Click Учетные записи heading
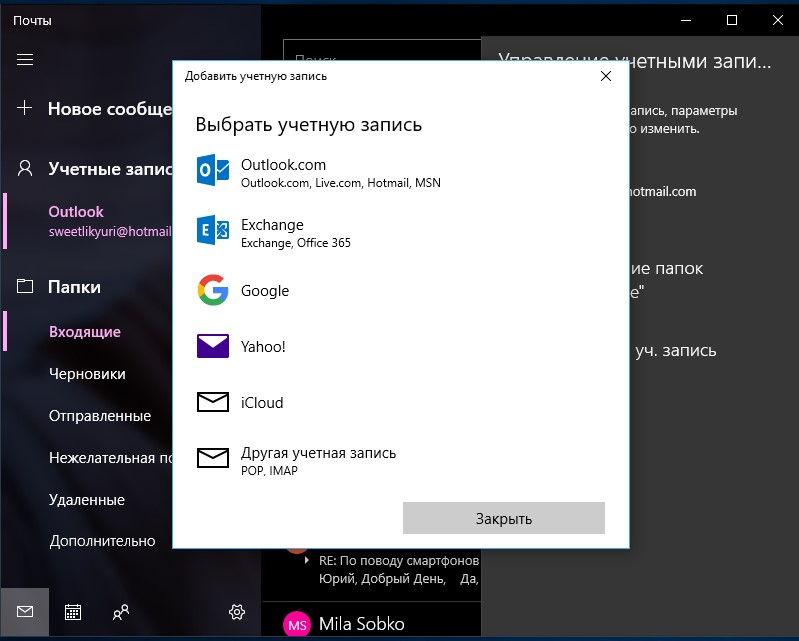Image resolution: width=799 pixels, height=641 pixels. pyautogui.click(x=110, y=169)
